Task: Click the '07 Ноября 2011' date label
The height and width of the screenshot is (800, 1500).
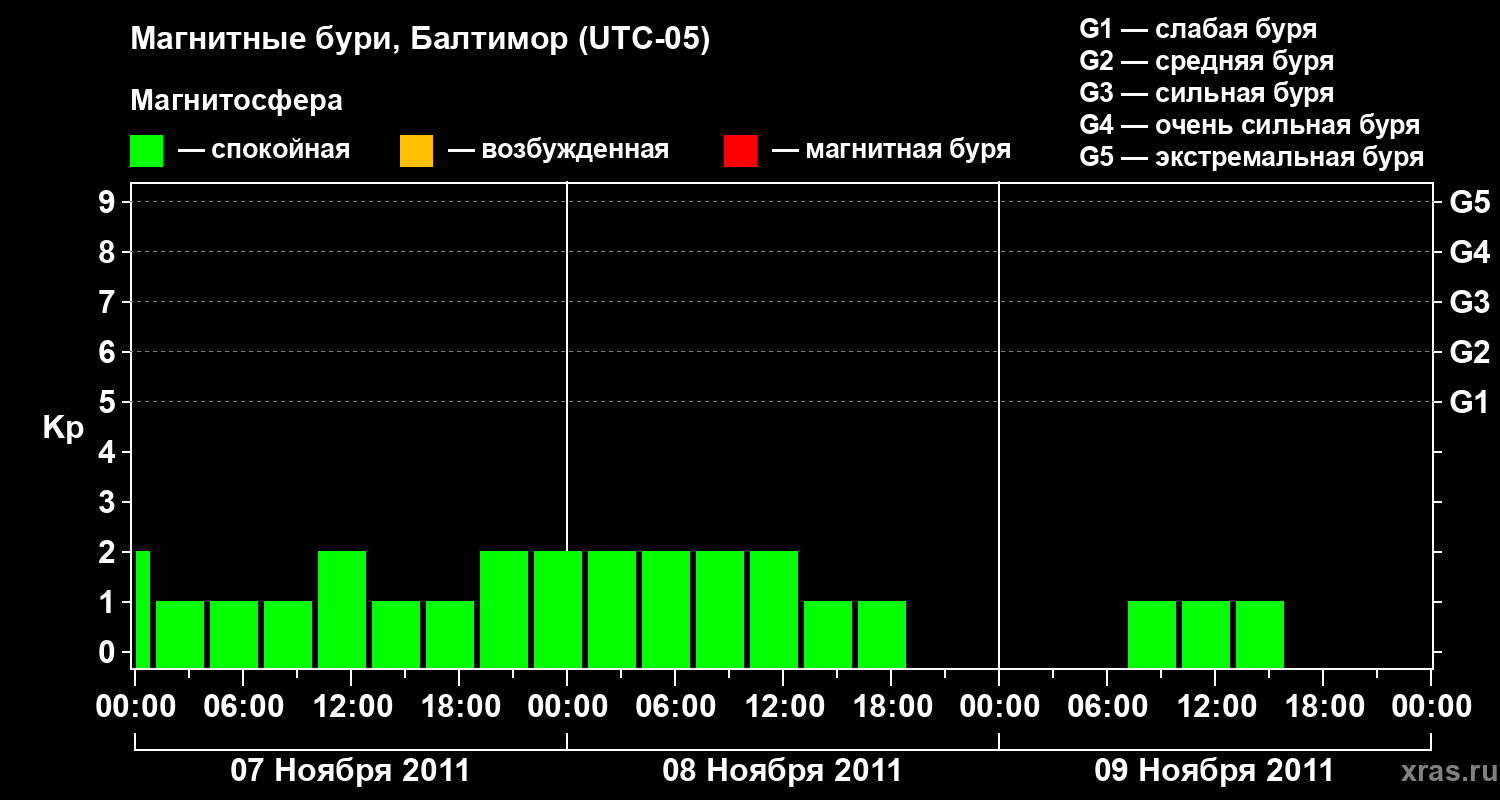Action: (x=350, y=771)
